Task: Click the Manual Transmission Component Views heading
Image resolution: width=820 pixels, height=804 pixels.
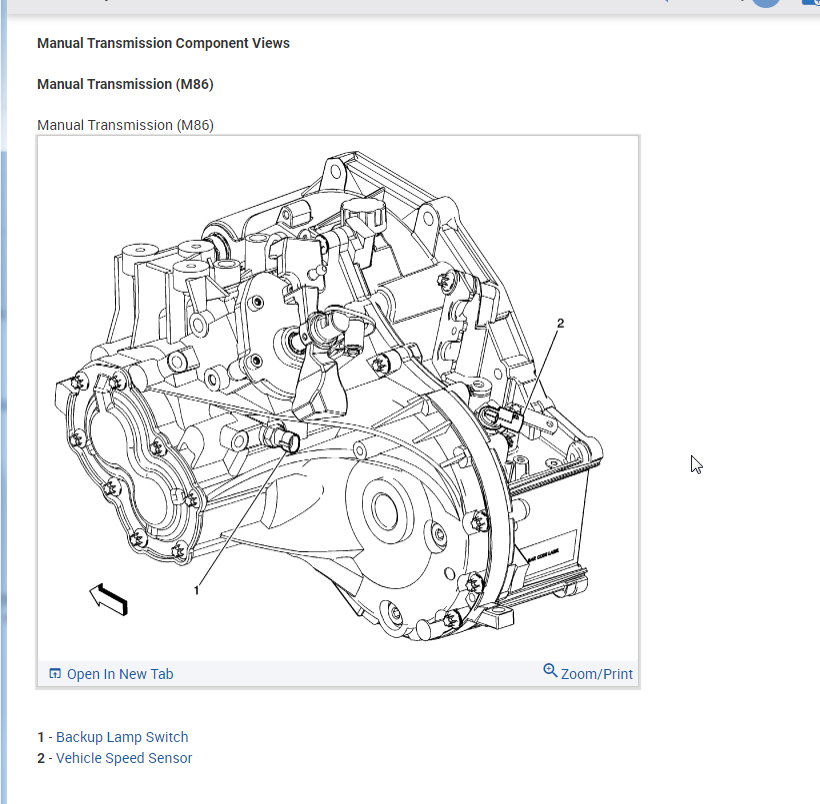Action: (163, 43)
